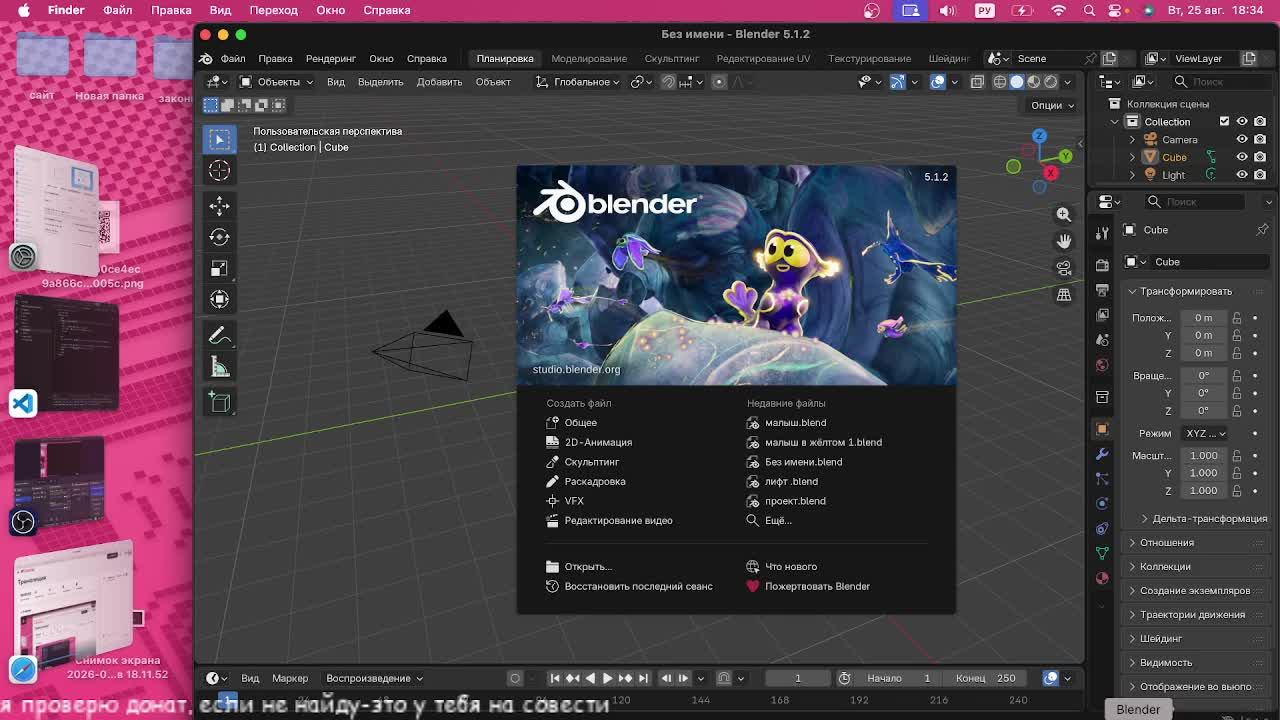Click the current frame number field
Viewport: 1280px width, 720px height.
pyautogui.click(x=798, y=678)
